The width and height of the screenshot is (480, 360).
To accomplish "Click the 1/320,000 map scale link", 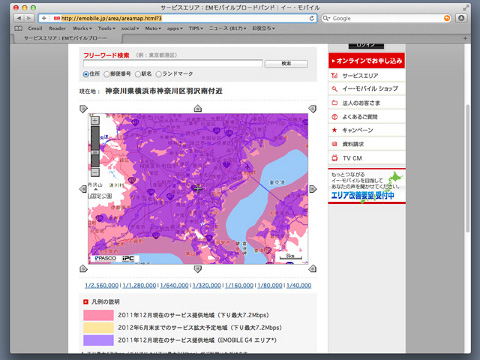I will pos(207,286).
